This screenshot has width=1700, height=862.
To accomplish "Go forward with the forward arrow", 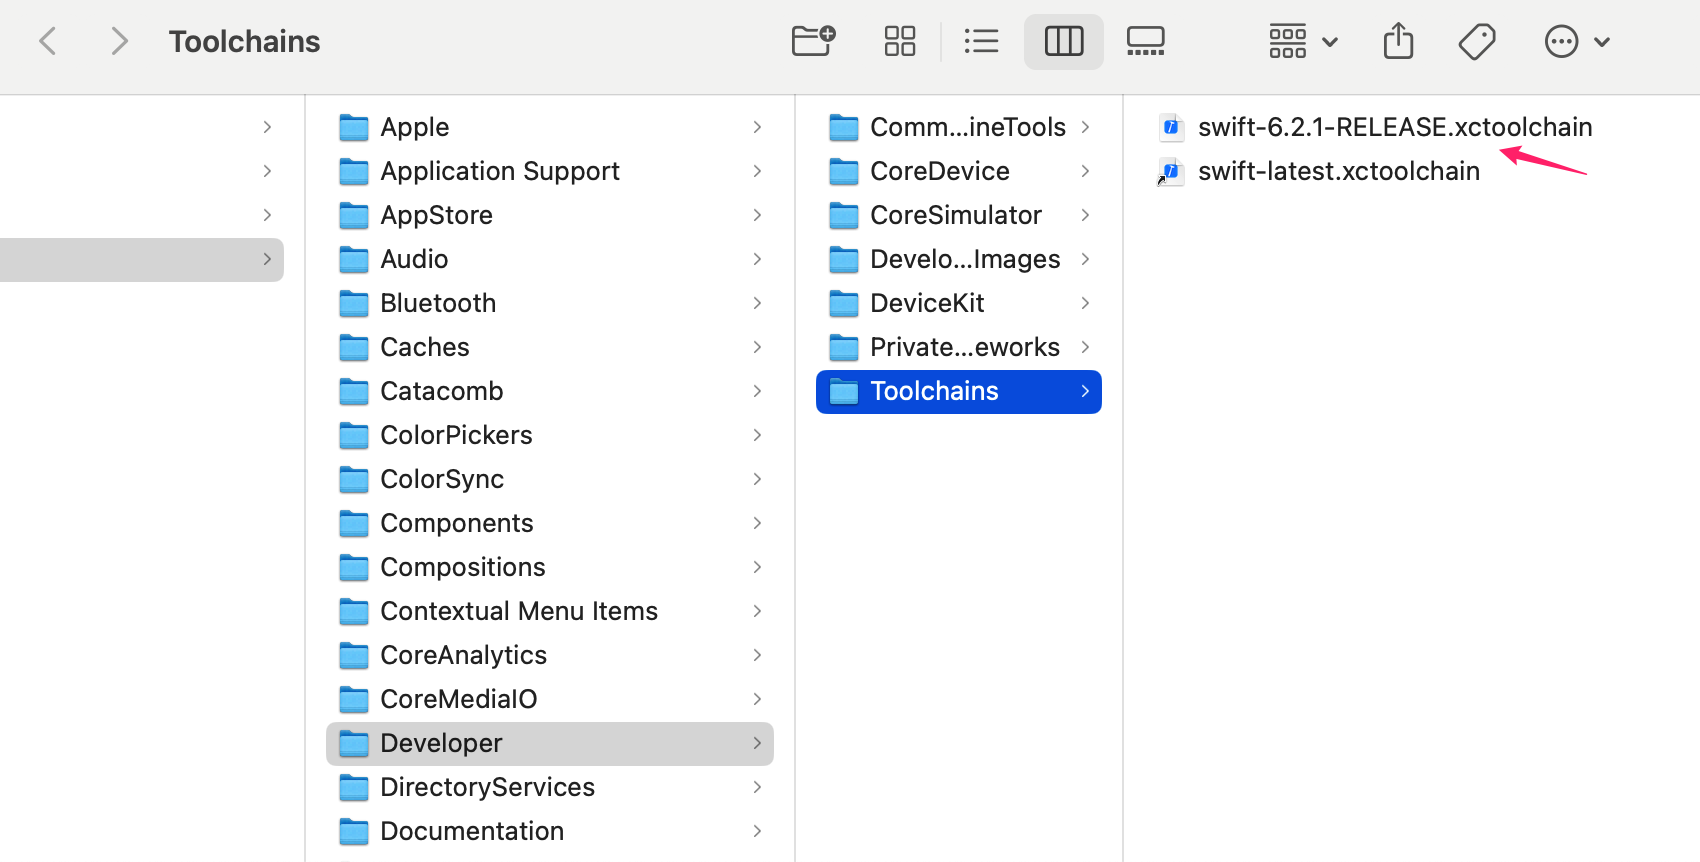I will [x=119, y=41].
